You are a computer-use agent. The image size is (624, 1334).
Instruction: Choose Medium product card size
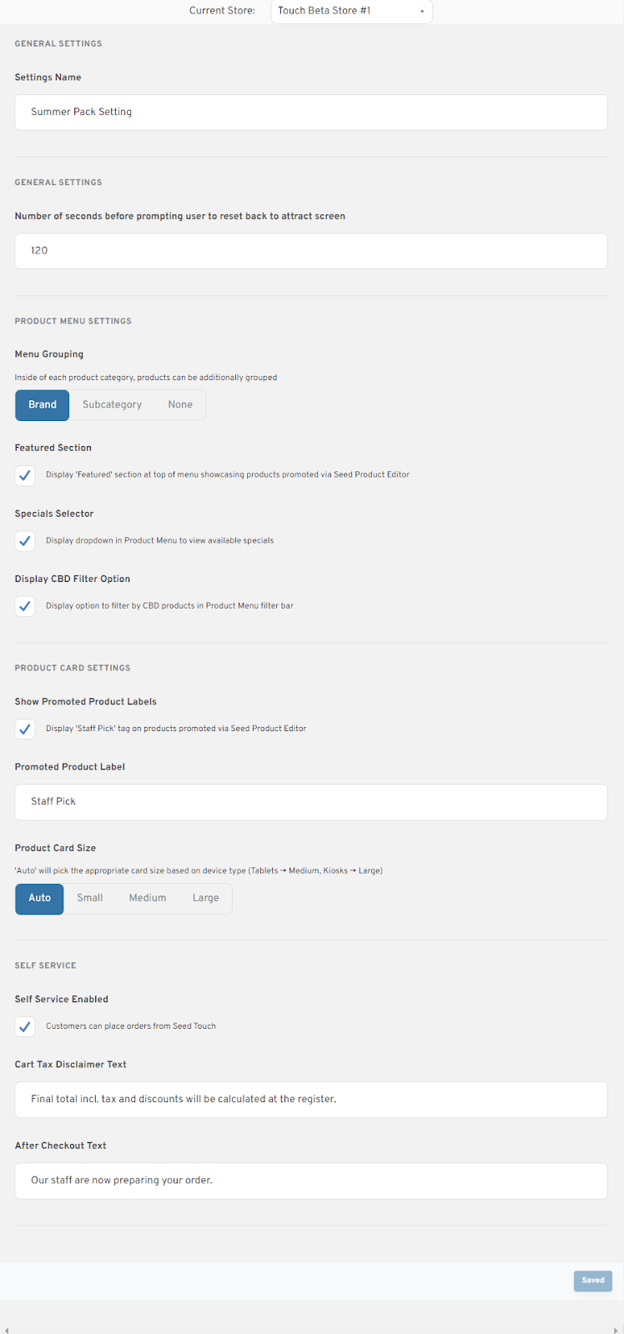pyautogui.click(x=147, y=898)
